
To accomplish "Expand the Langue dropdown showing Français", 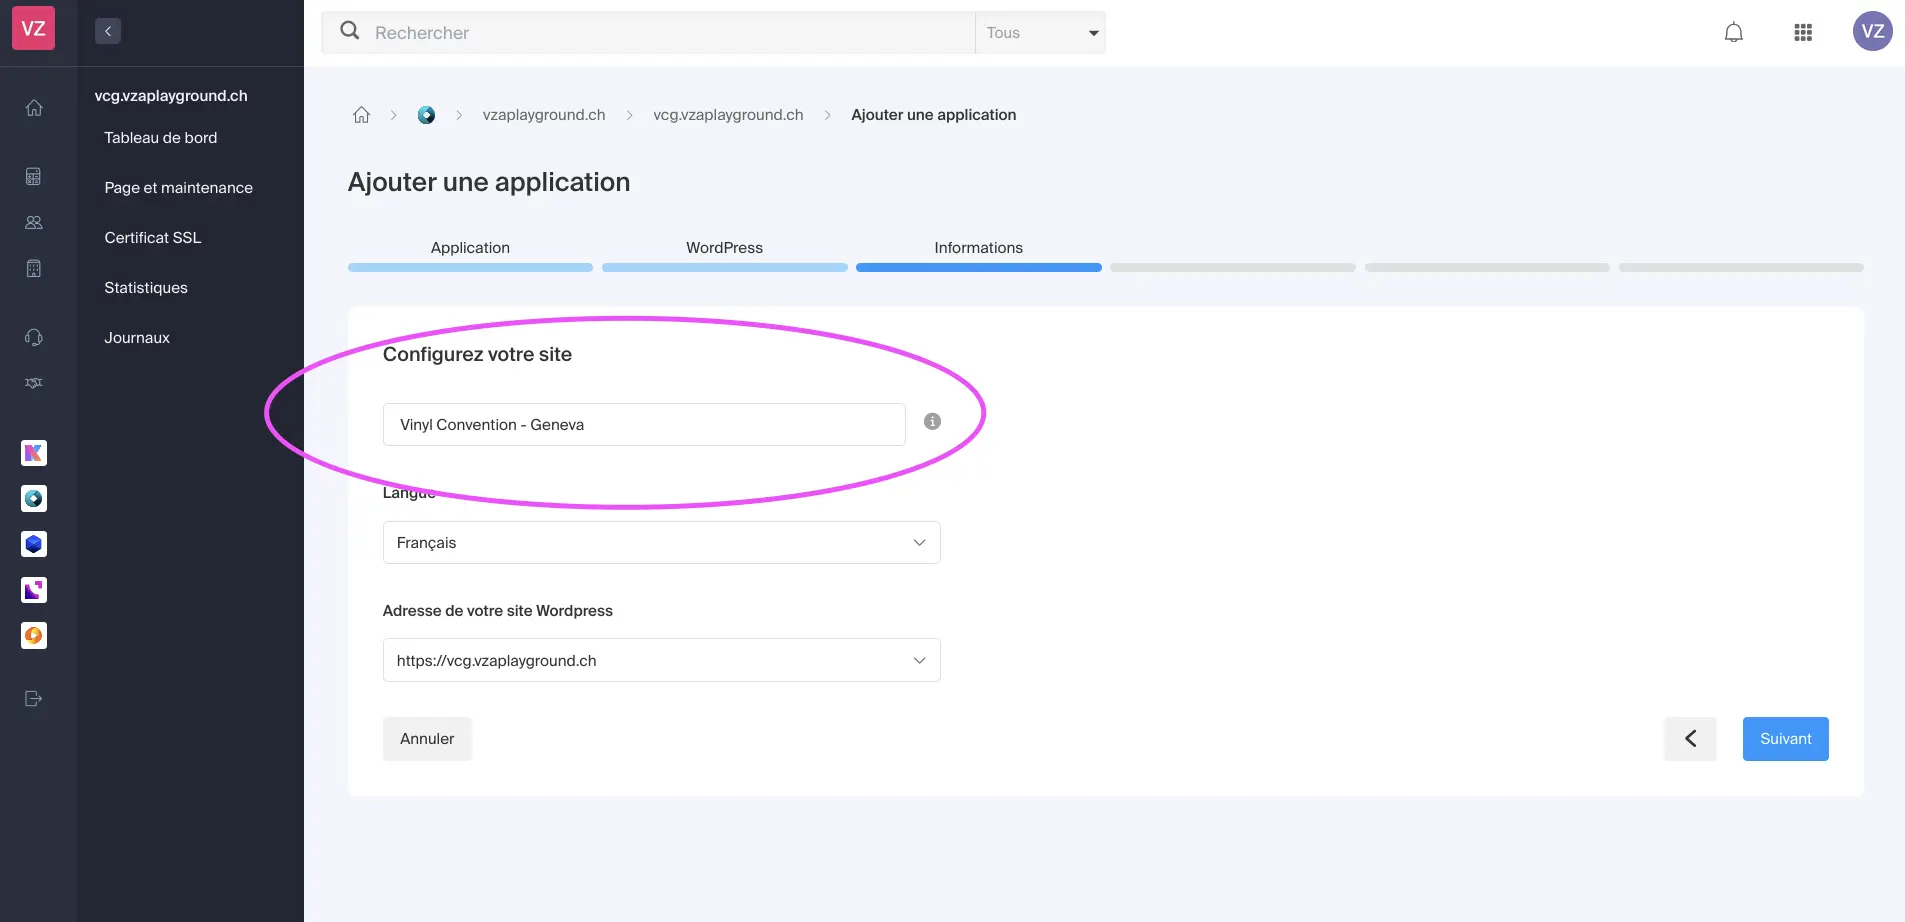I will coord(661,543).
